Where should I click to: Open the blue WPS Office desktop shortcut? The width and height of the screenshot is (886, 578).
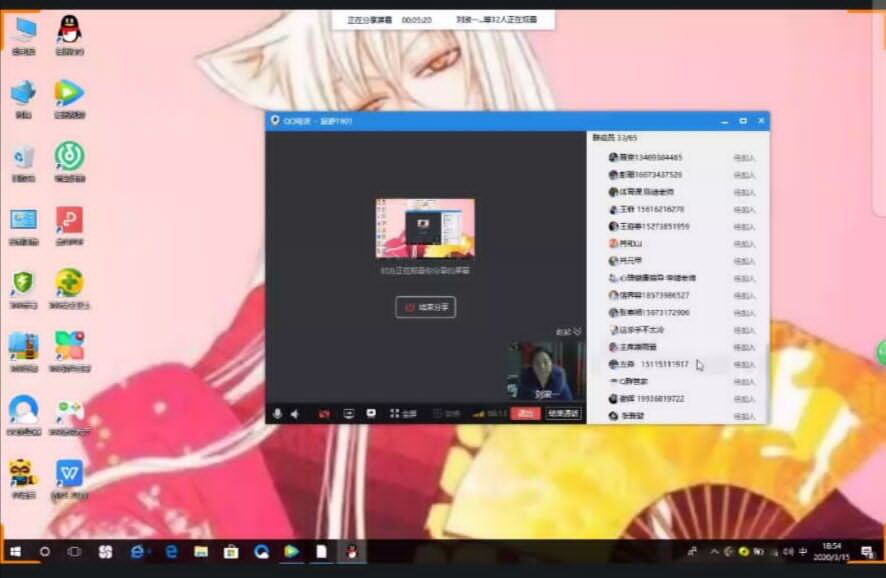[70, 479]
